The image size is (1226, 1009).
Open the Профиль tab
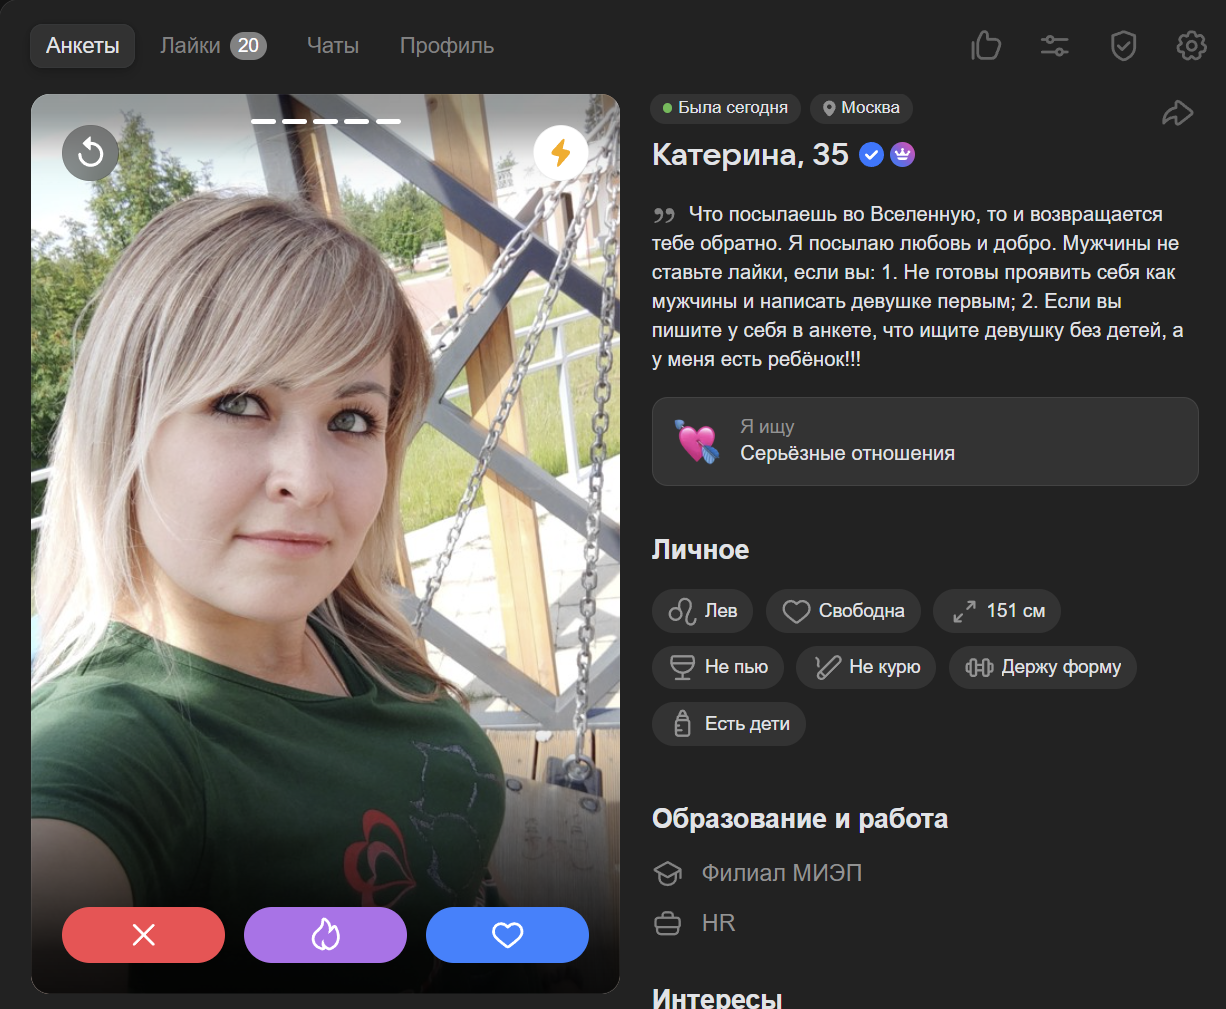[x=447, y=46]
